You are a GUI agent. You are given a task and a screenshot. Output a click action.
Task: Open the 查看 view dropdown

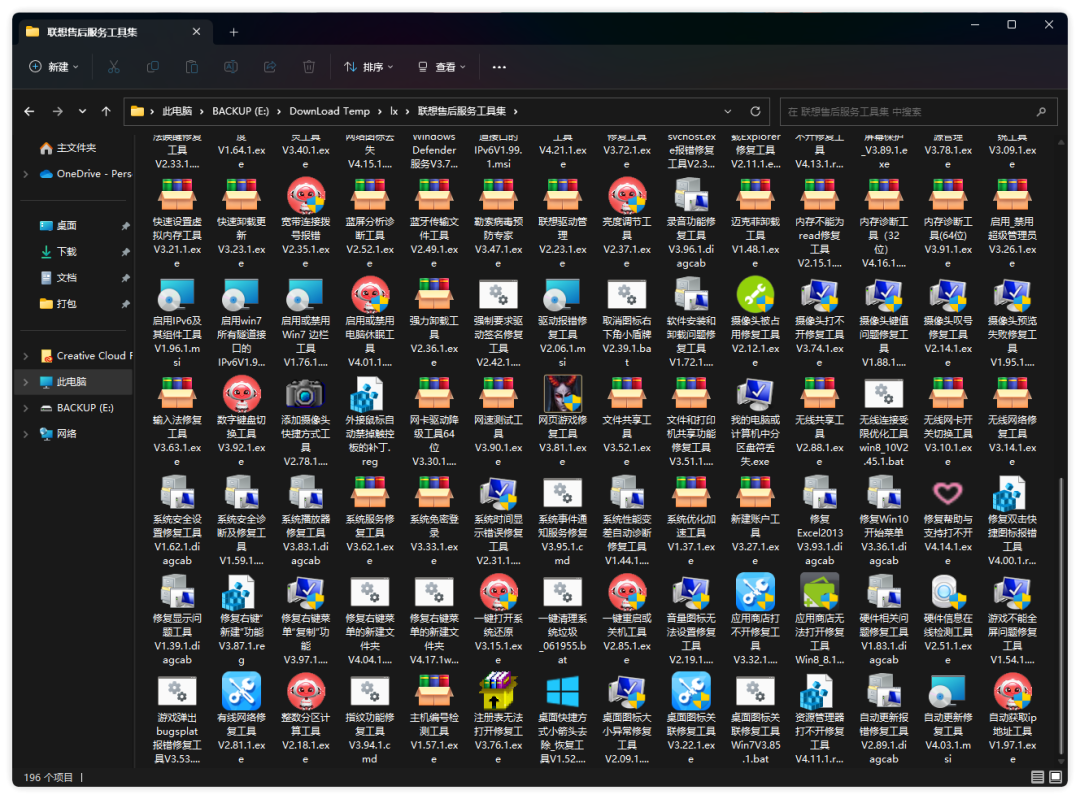coord(442,67)
